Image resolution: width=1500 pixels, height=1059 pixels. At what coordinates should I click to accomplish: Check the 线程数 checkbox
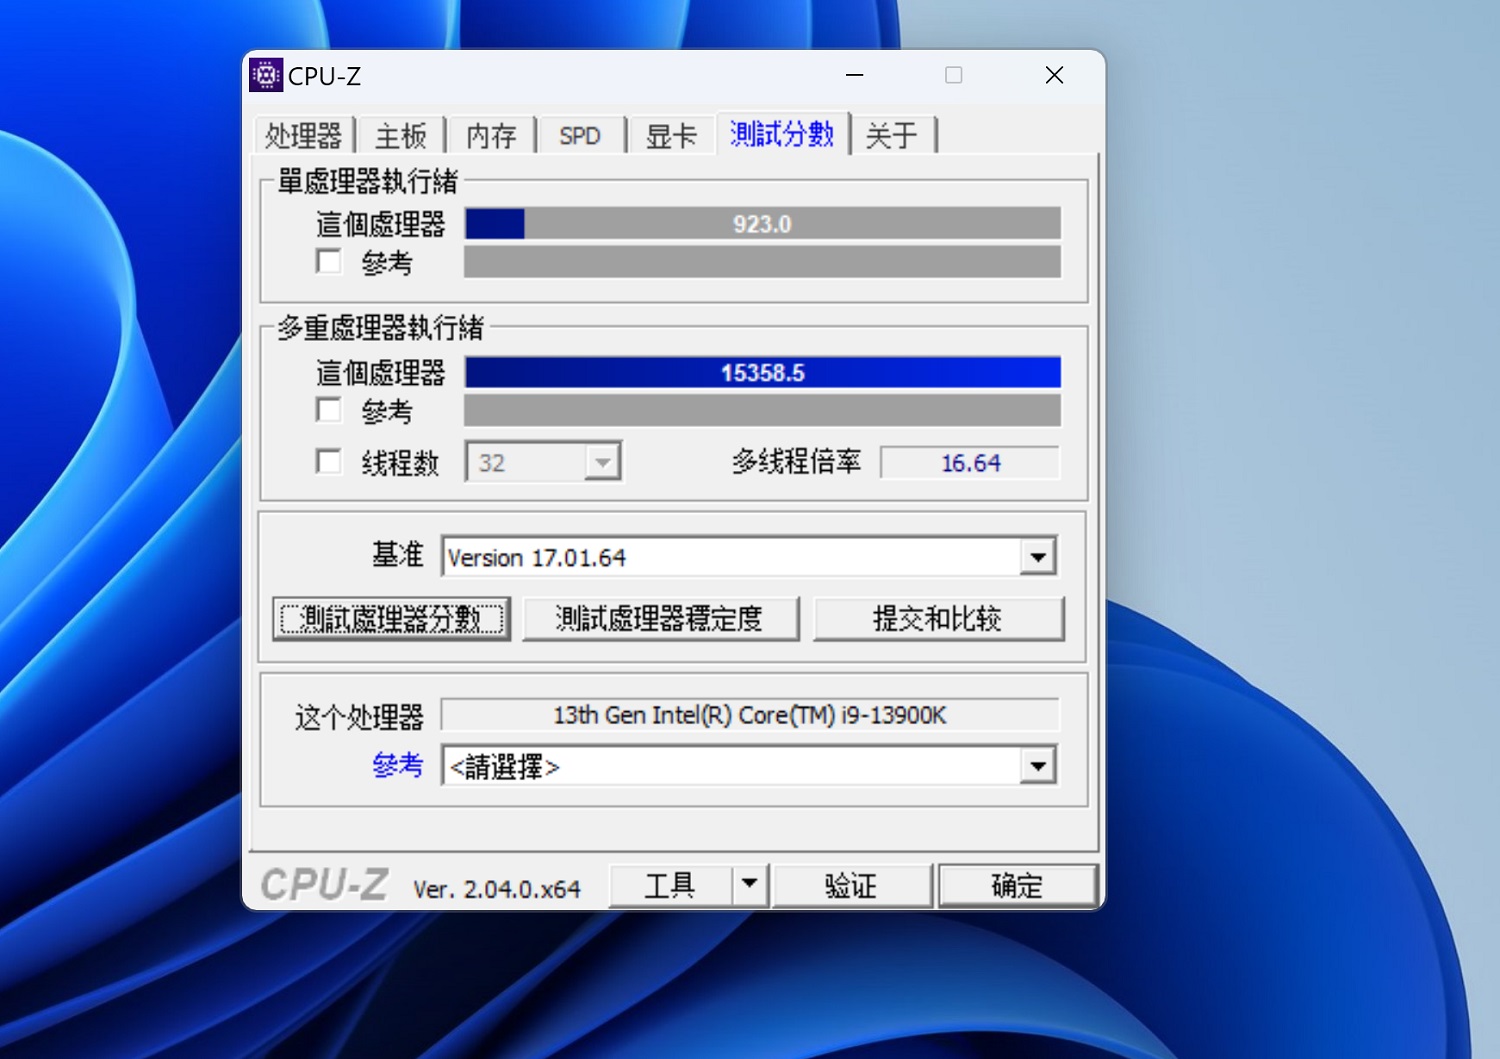point(329,461)
